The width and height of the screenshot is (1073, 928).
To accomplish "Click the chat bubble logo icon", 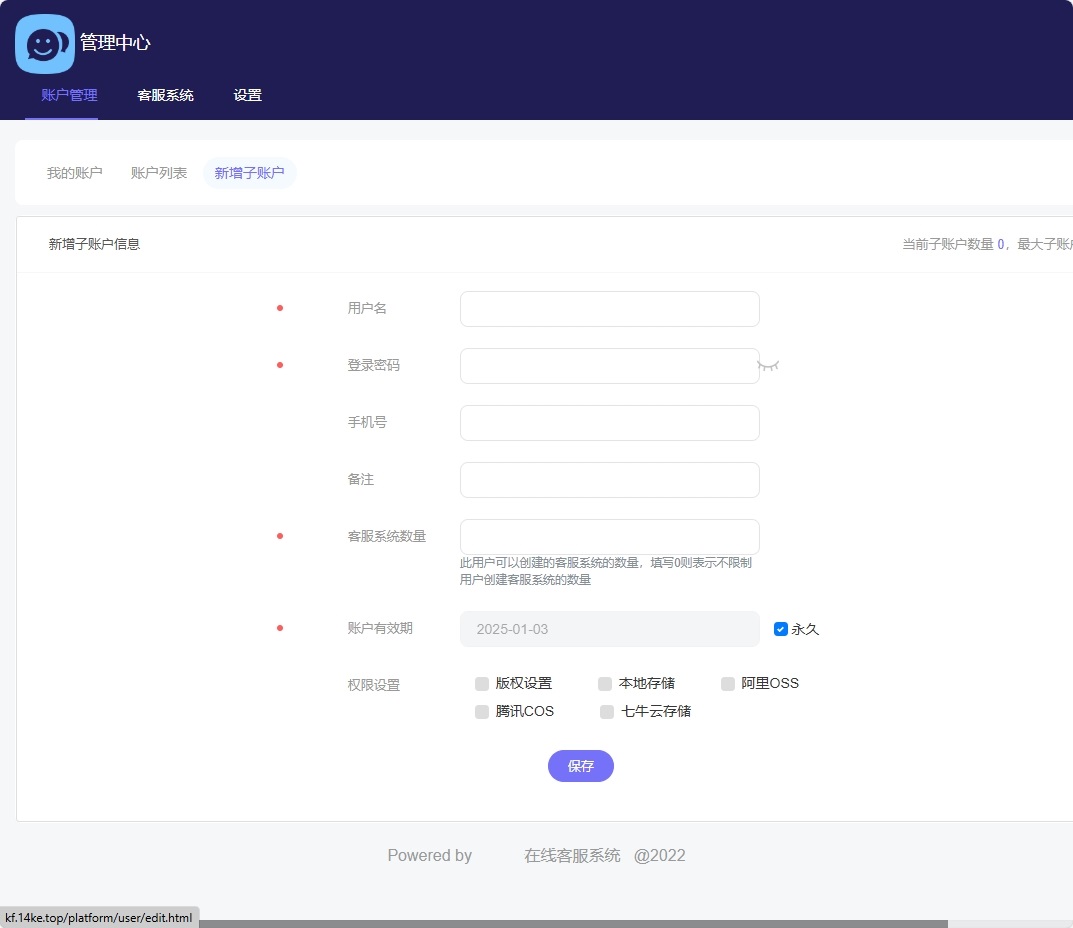I will pyautogui.click(x=44, y=44).
